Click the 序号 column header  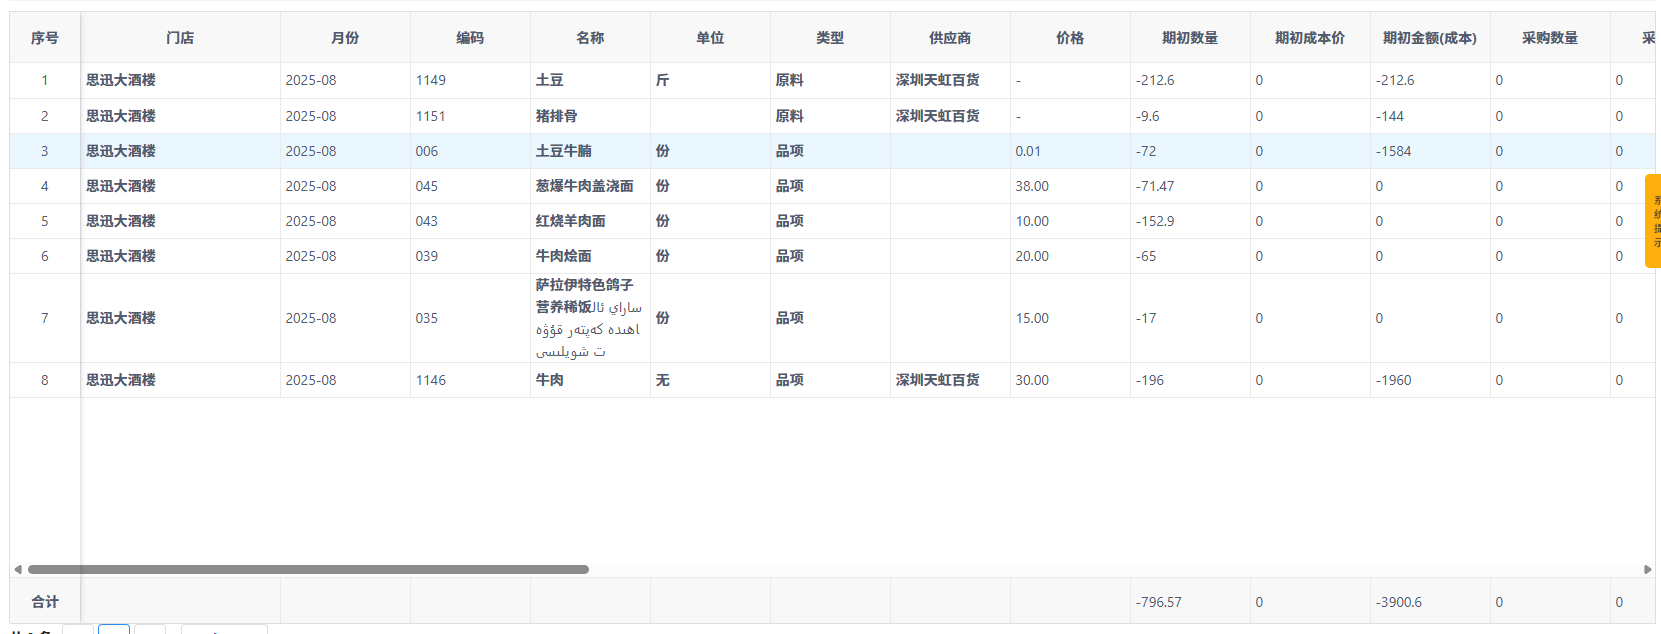pos(45,38)
